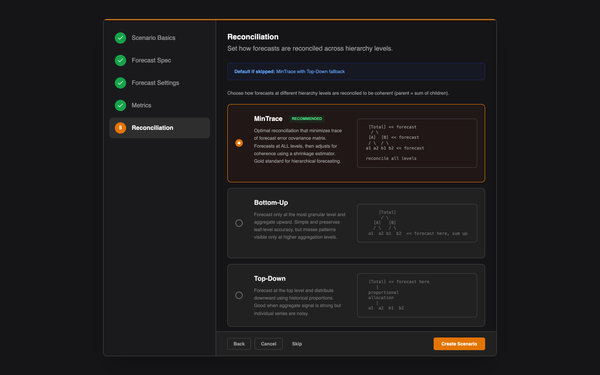The height and width of the screenshot is (375, 600).
Task: Click the MinTrace option title
Action: [268, 119]
